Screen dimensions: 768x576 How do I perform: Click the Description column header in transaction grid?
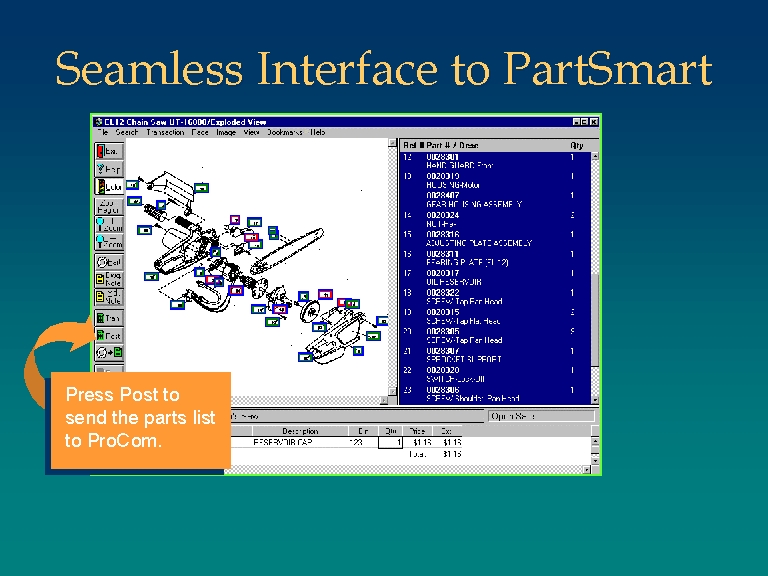[300, 431]
